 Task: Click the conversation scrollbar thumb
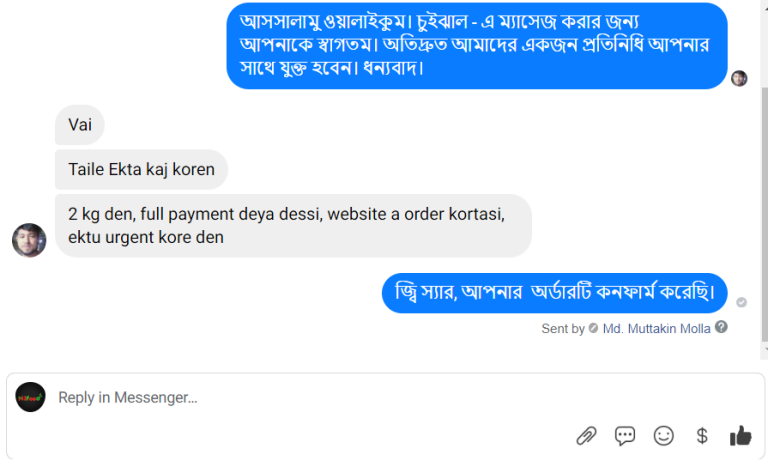point(764,200)
